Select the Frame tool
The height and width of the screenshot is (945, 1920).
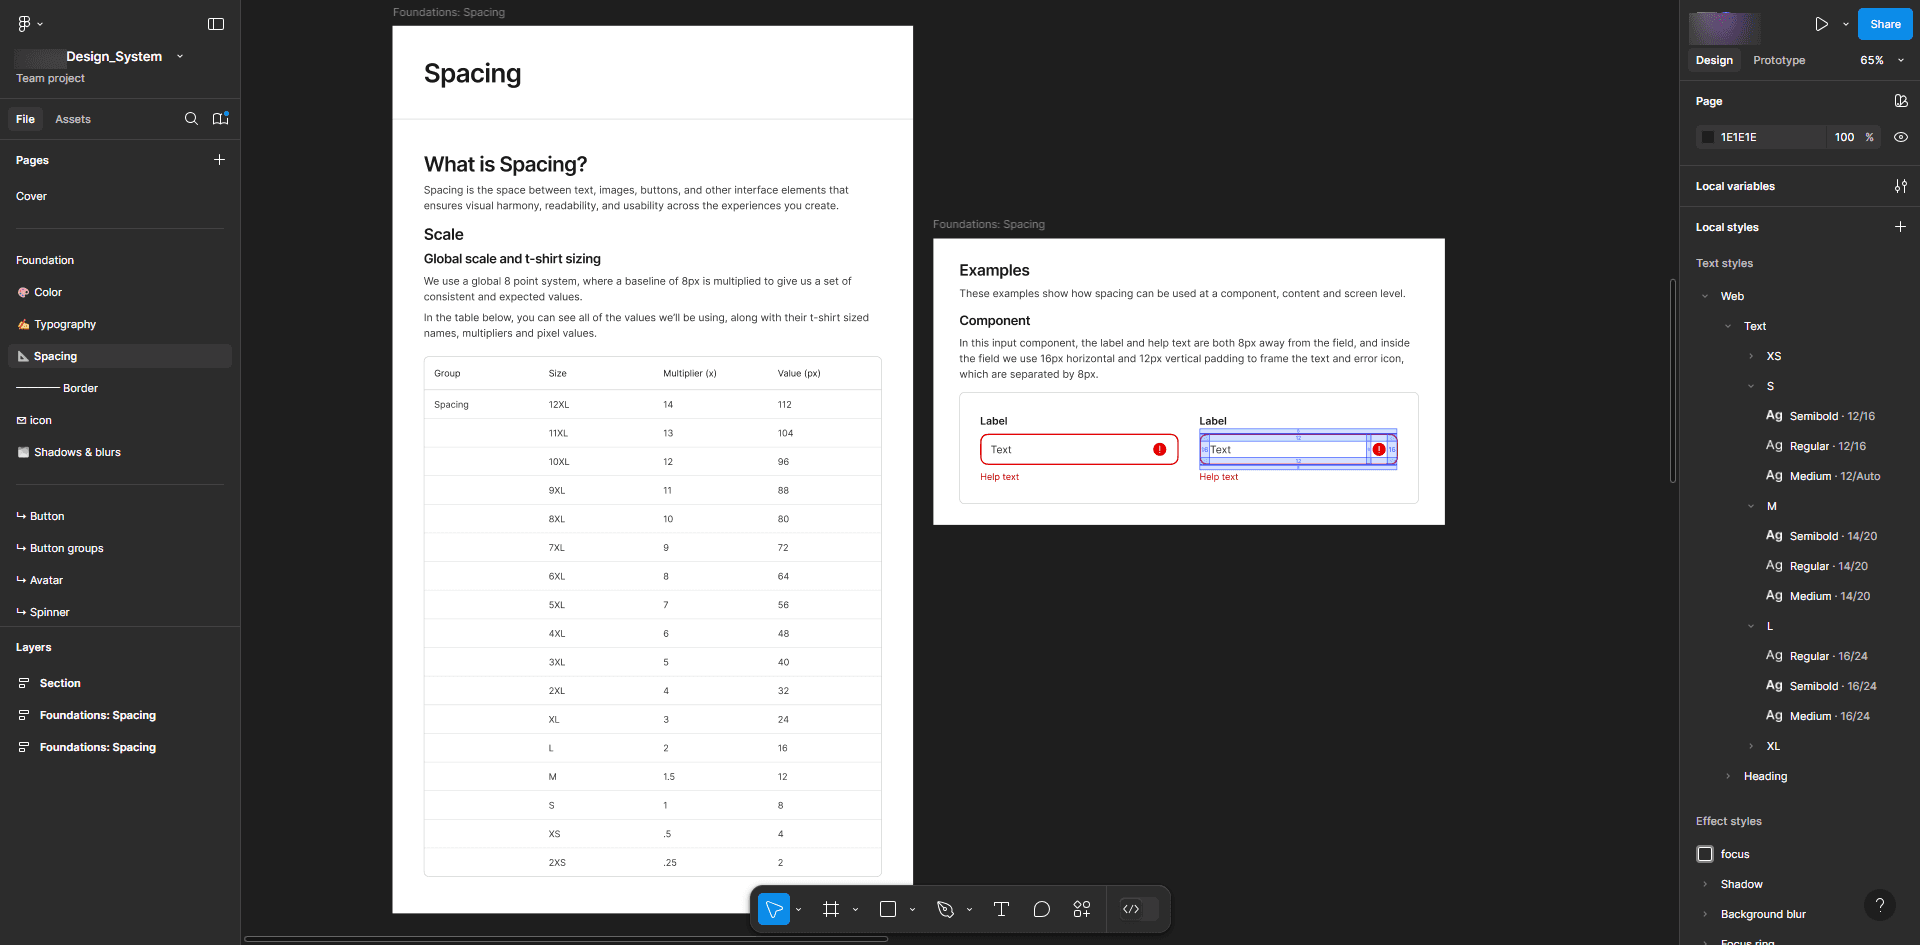(831, 909)
